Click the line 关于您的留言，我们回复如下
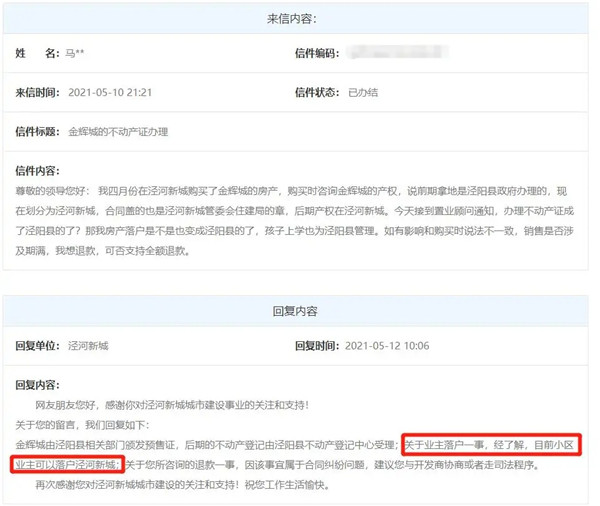600x506 pixels. [x=82, y=425]
